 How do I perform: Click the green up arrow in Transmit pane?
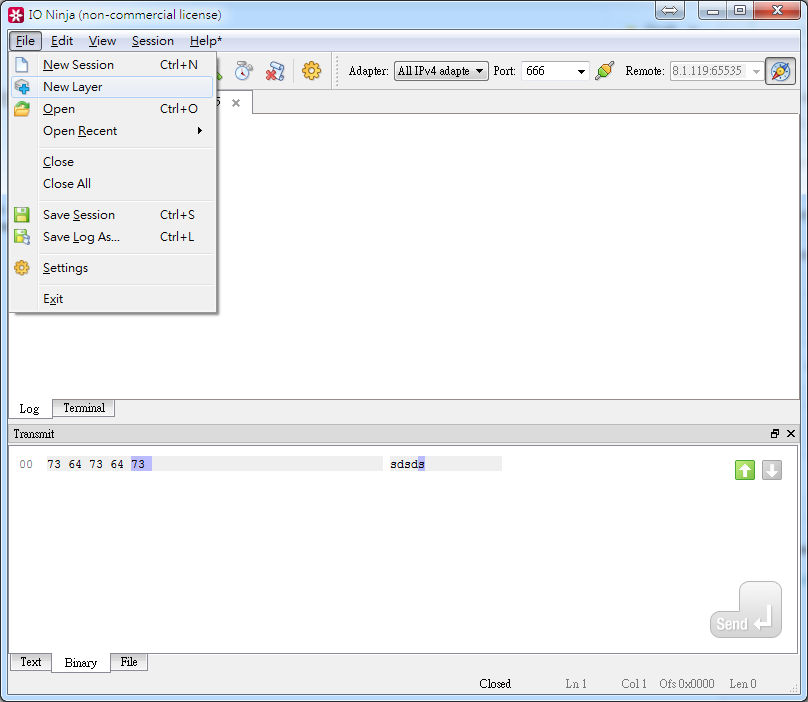pyautogui.click(x=745, y=470)
